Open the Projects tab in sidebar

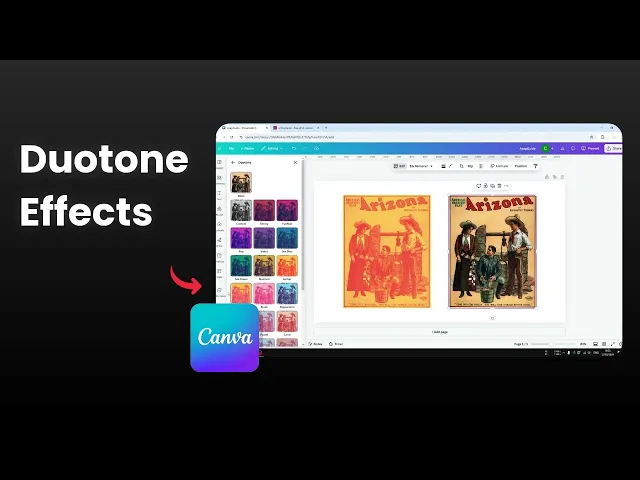click(220, 257)
